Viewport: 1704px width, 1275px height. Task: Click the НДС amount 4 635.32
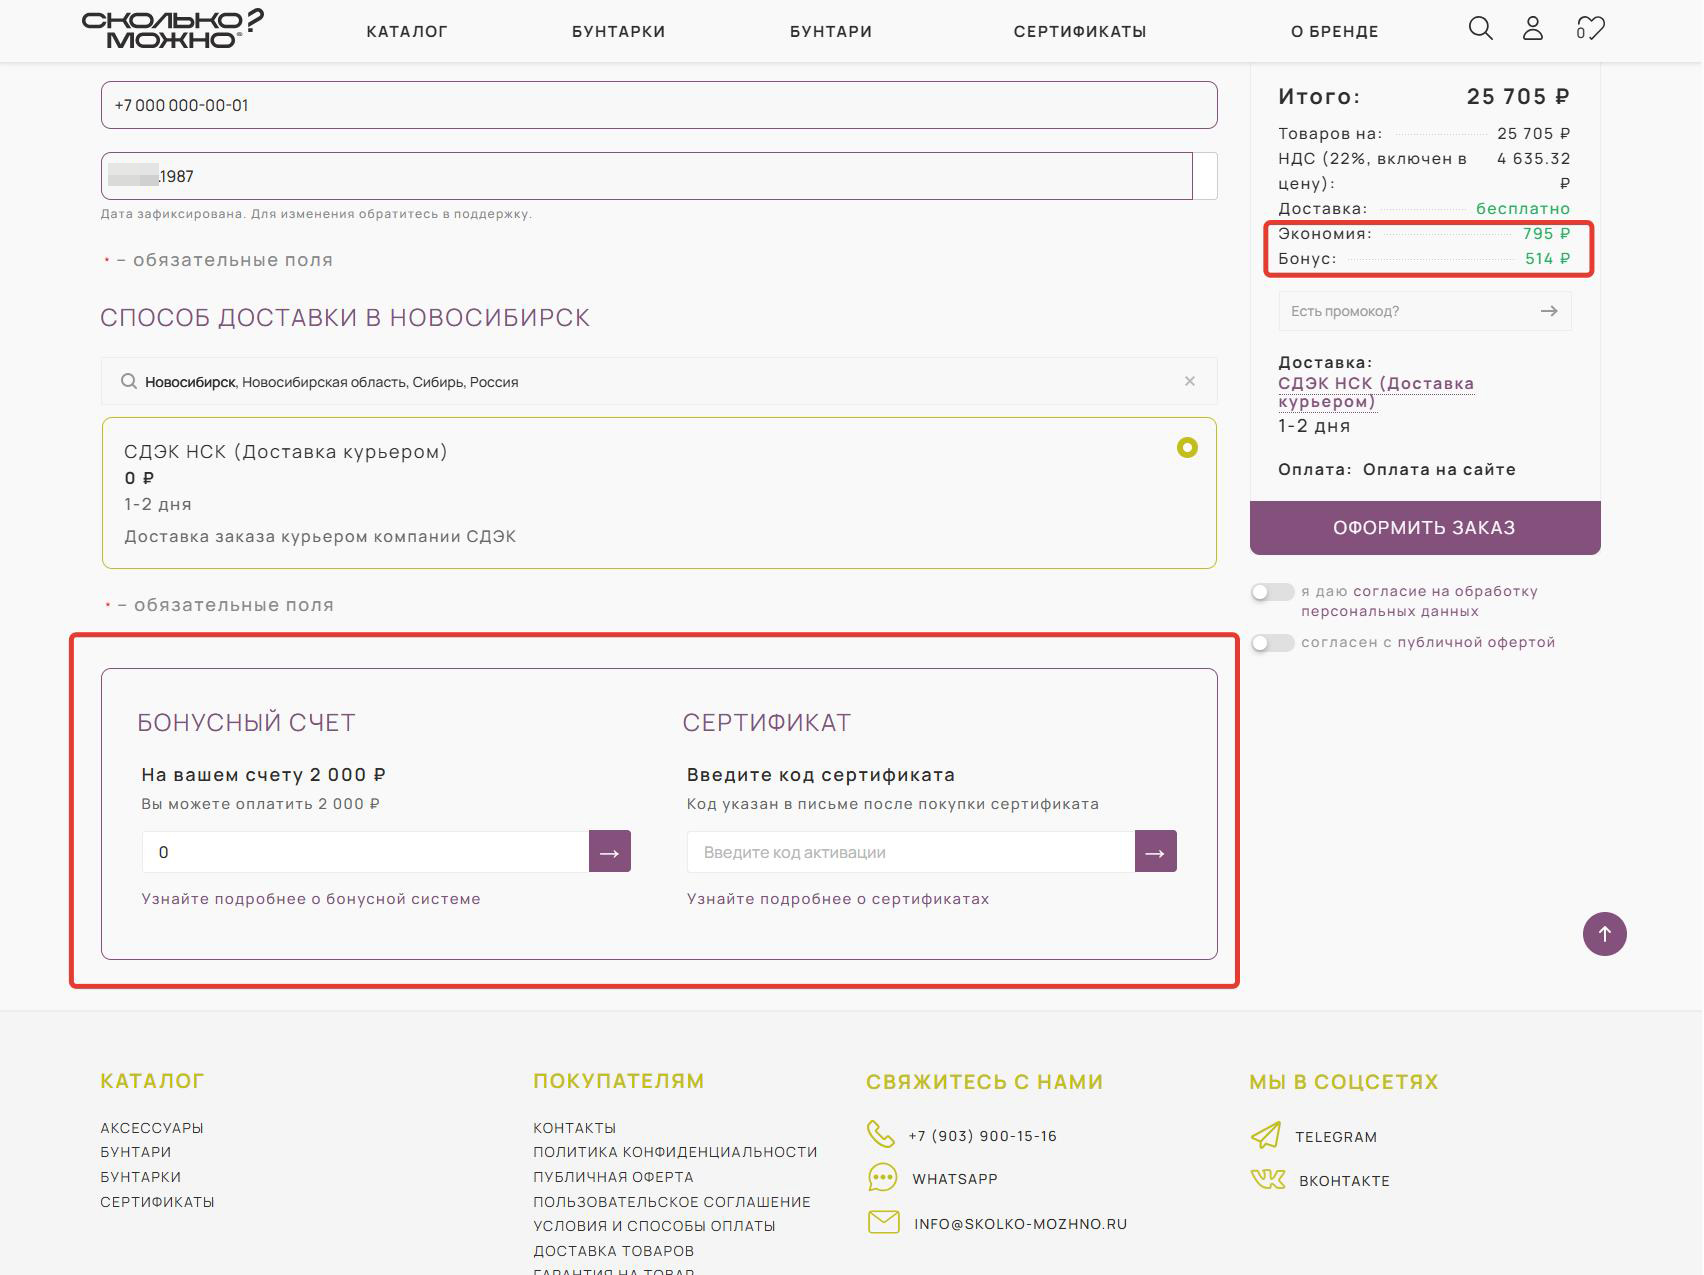click(1534, 158)
